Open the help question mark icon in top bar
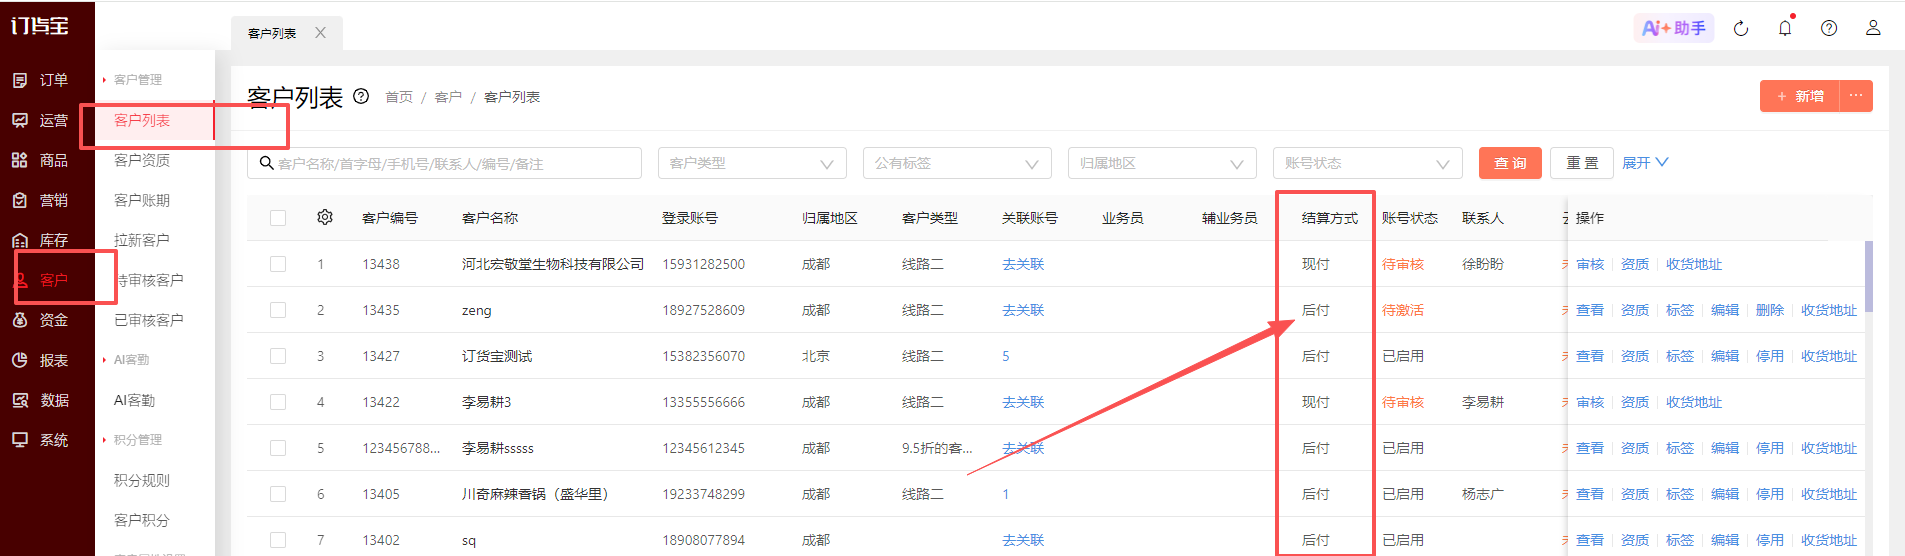The image size is (1905, 556). coord(1829,28)
